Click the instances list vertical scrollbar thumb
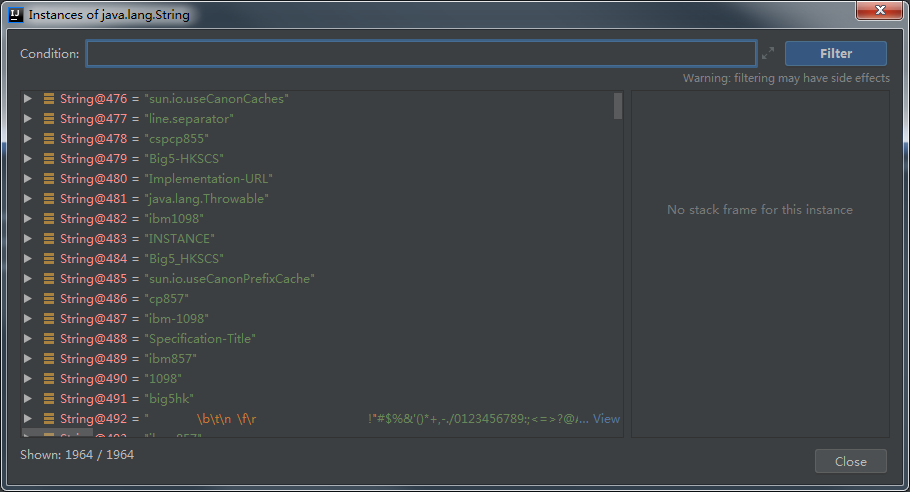910x492 pixels. (x=618, y=106)
